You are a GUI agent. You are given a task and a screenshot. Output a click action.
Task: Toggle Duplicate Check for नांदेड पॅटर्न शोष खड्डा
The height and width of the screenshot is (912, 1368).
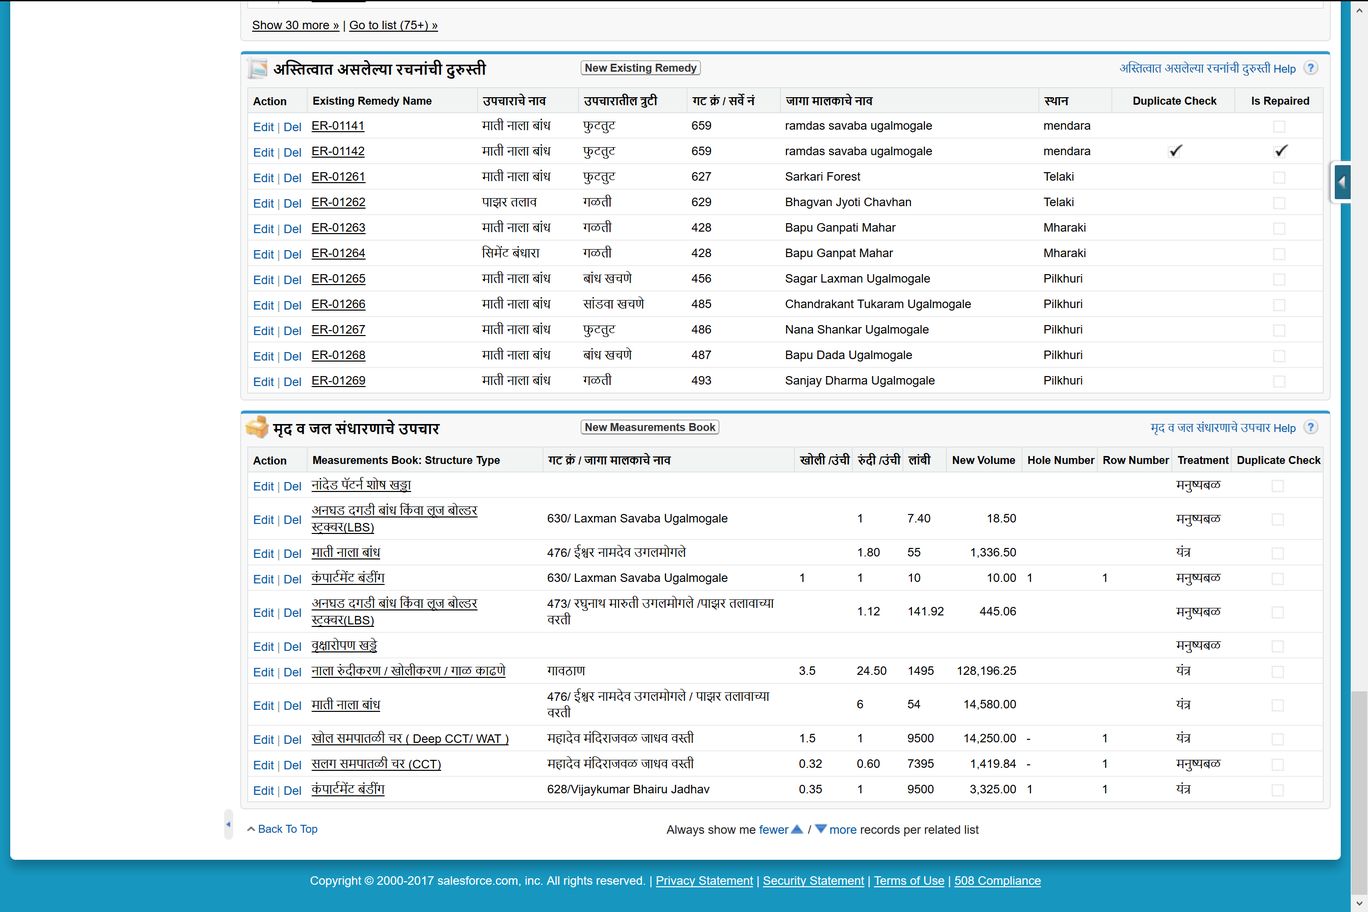[x=1277, y=486]
